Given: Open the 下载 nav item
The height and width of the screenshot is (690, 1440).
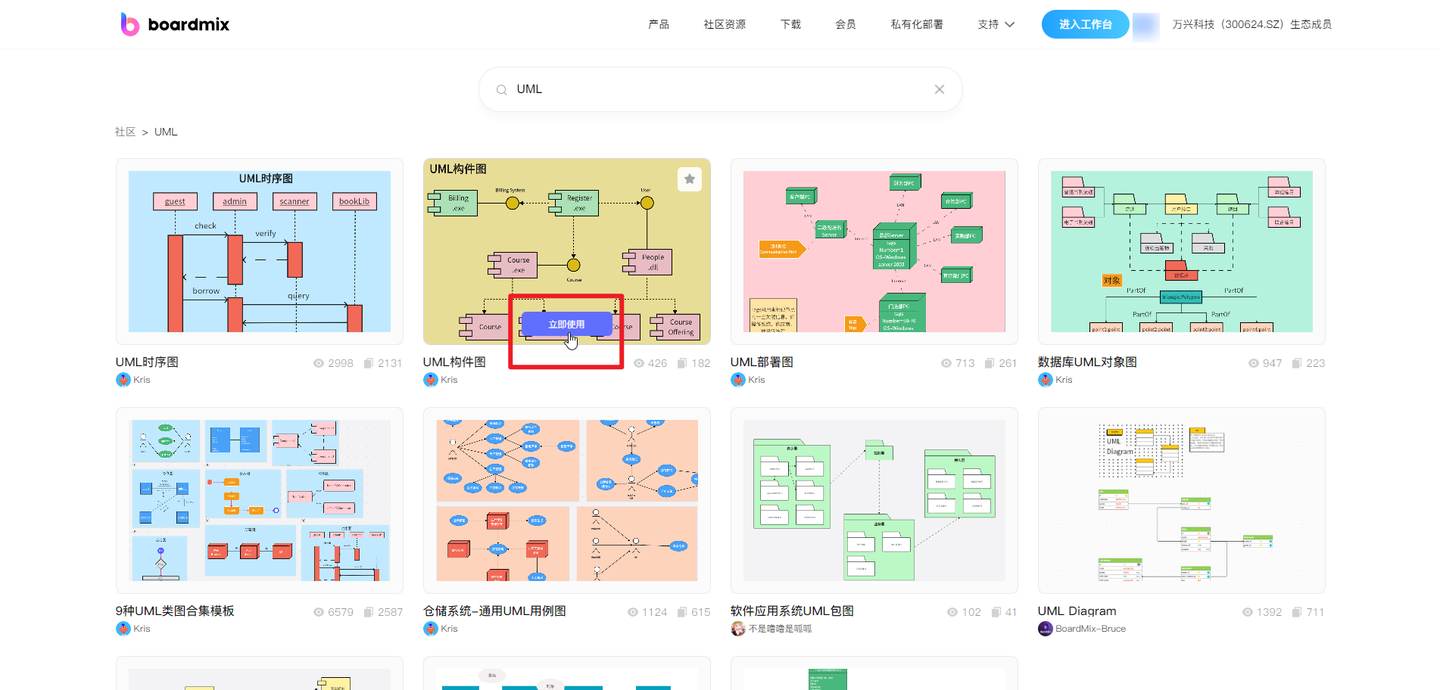Looking at the screenshot, I should point(790,24).
